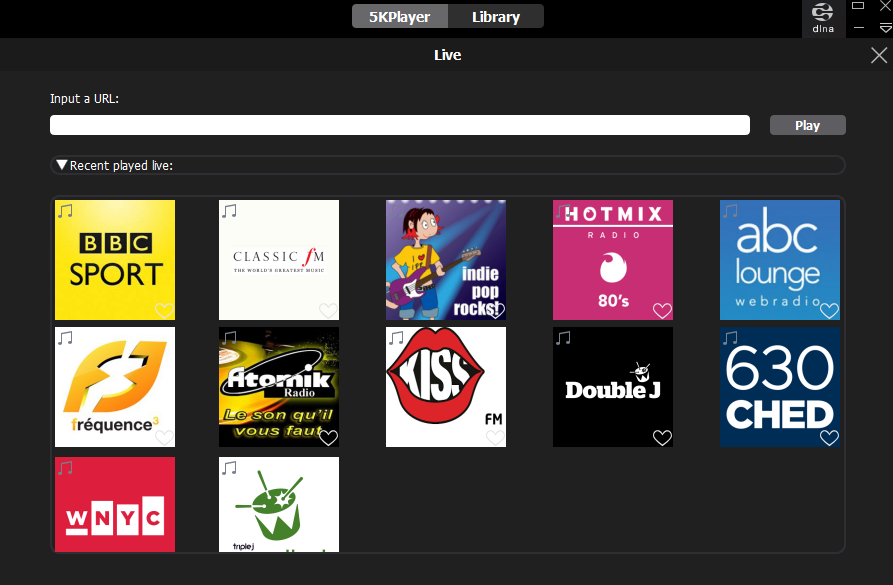Switch to the Library tab
893x585 pixels.
495,16
